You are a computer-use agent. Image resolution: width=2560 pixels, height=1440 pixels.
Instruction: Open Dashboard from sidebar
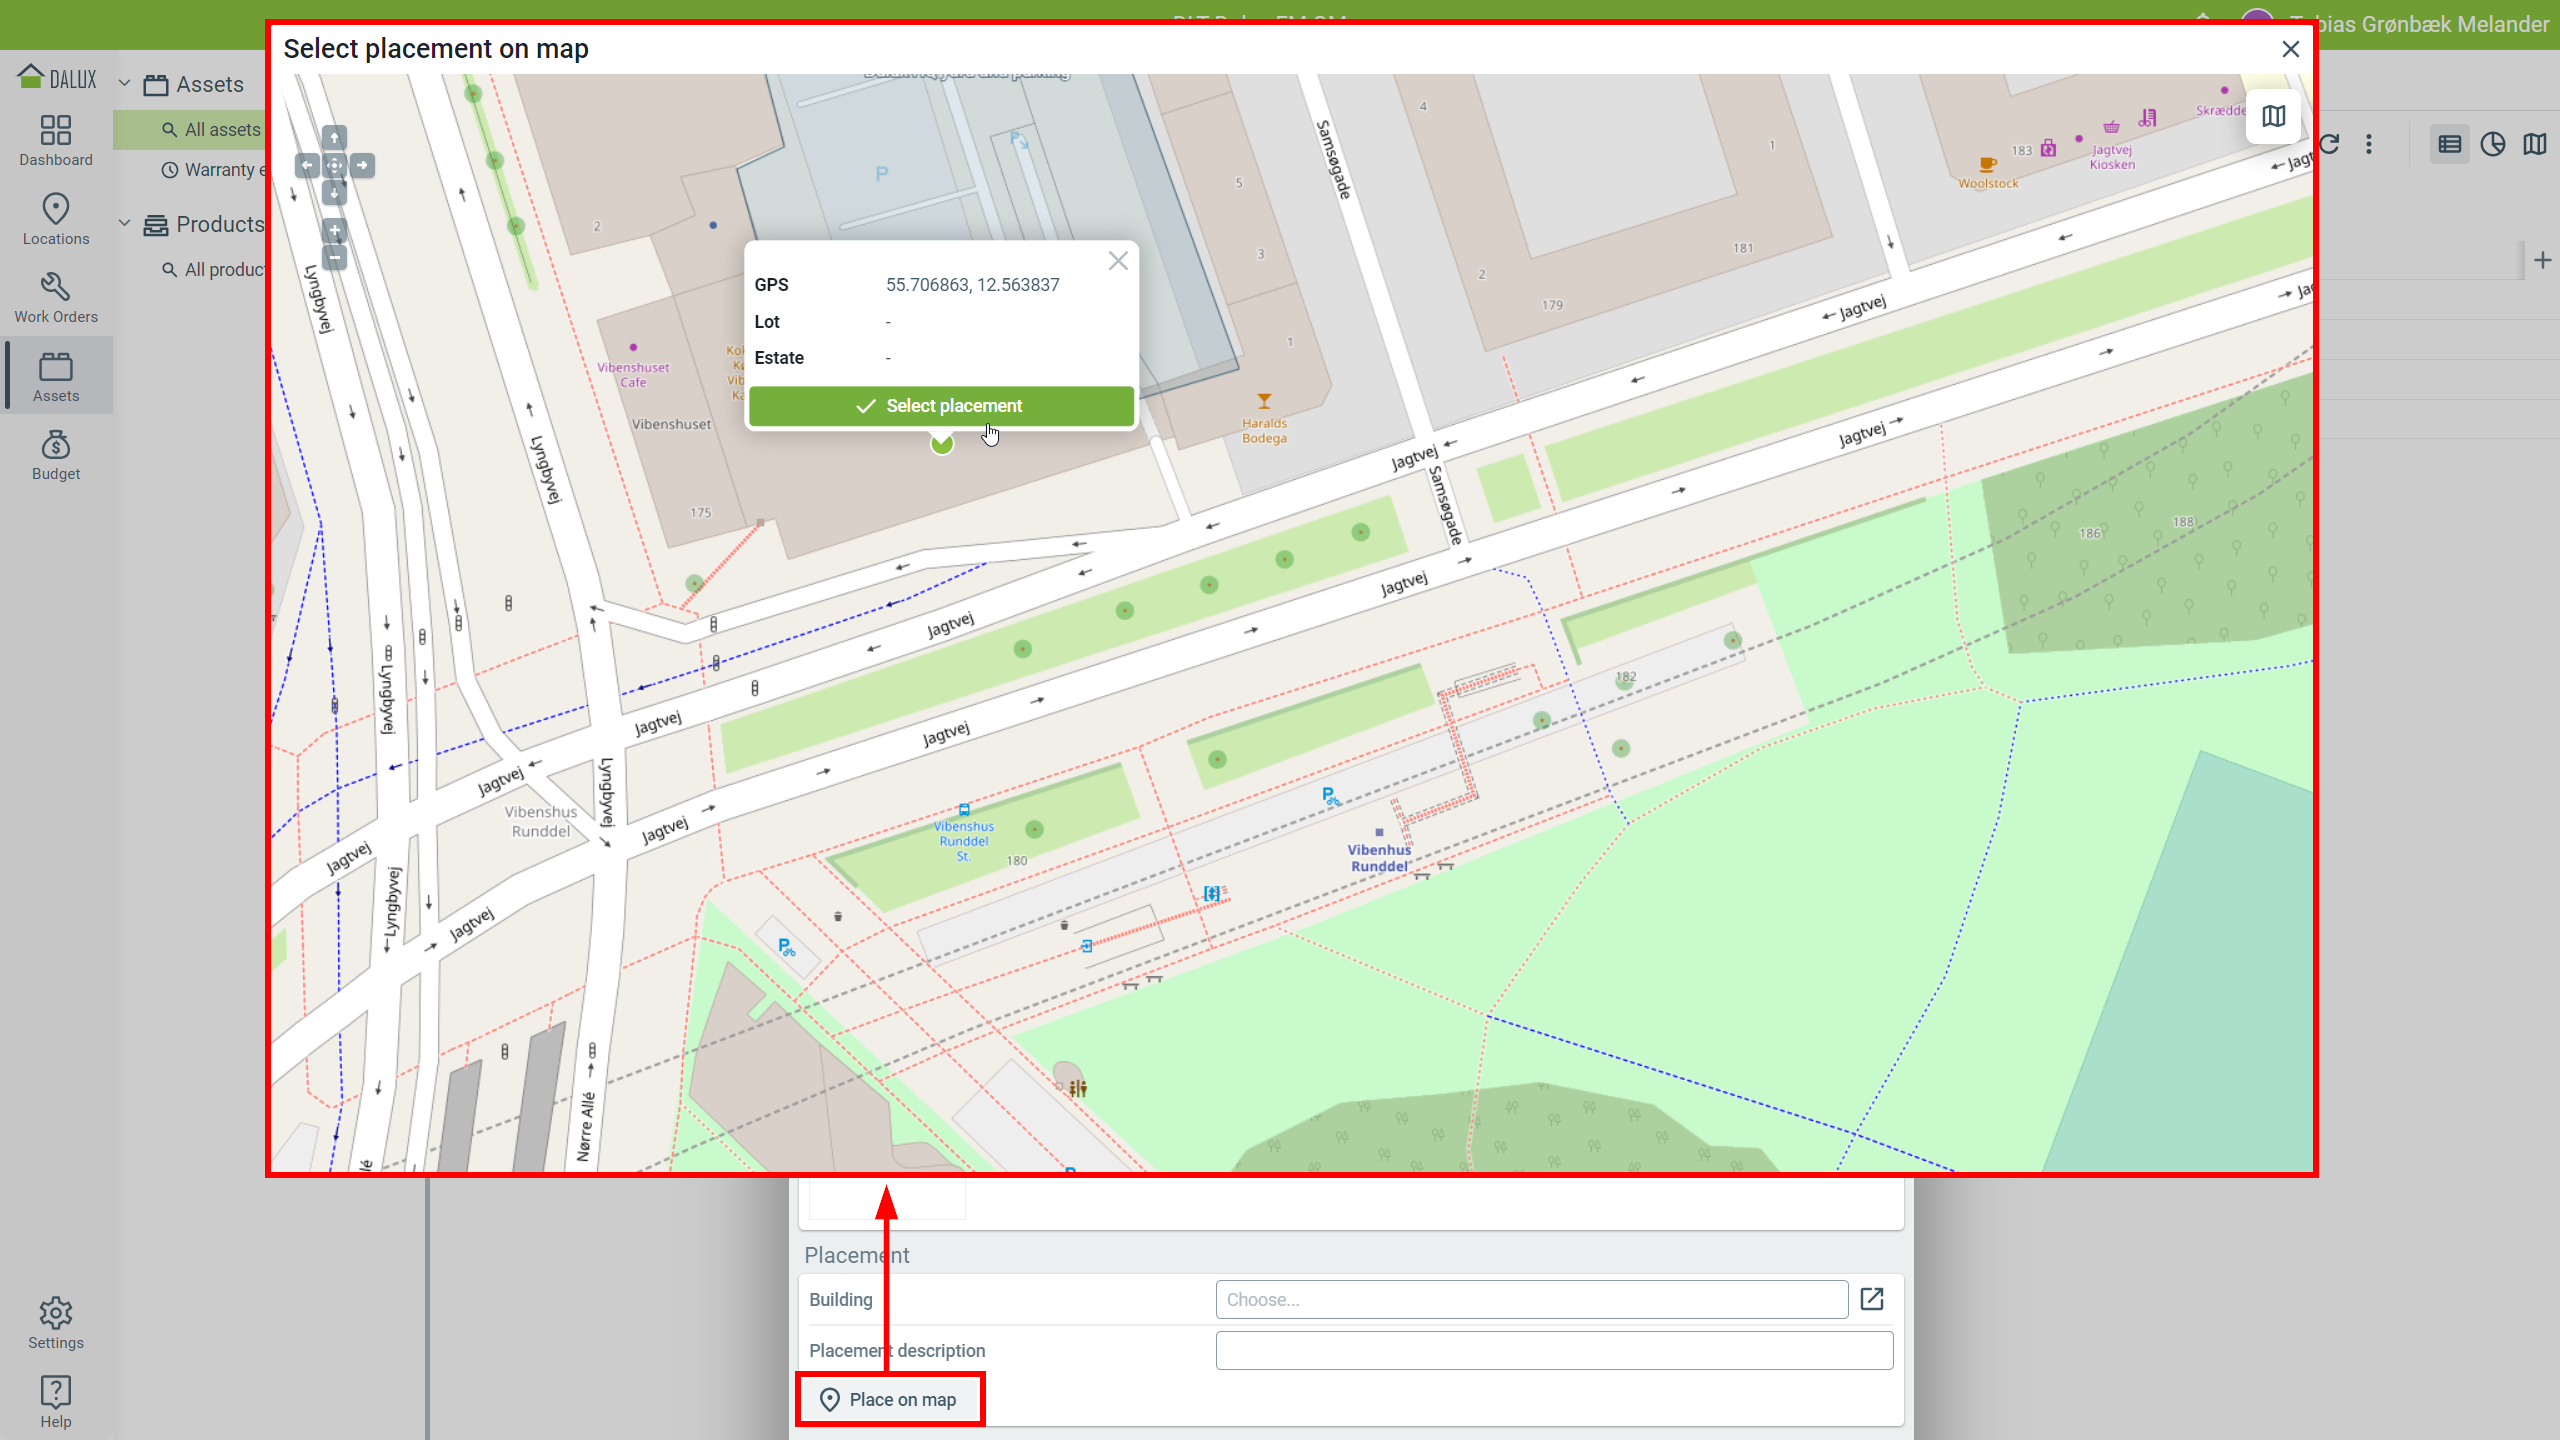(x=56, y=140)
